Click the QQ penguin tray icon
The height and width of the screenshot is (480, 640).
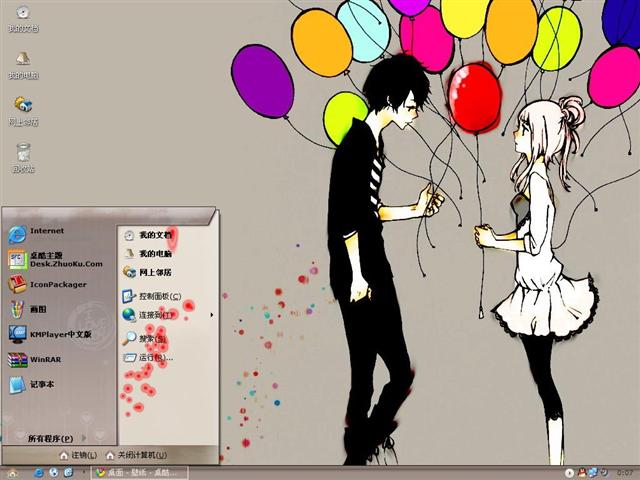point(582,473)
